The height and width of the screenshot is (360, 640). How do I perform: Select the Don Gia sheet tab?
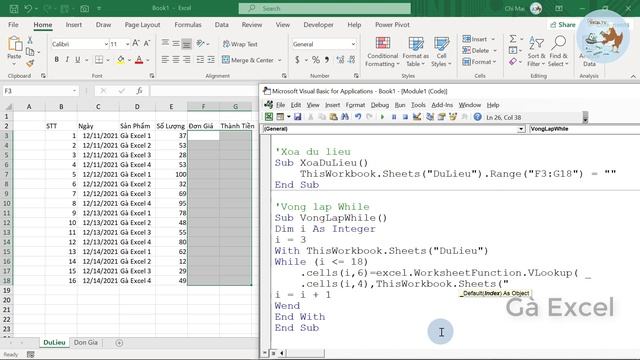click(86, 342)
